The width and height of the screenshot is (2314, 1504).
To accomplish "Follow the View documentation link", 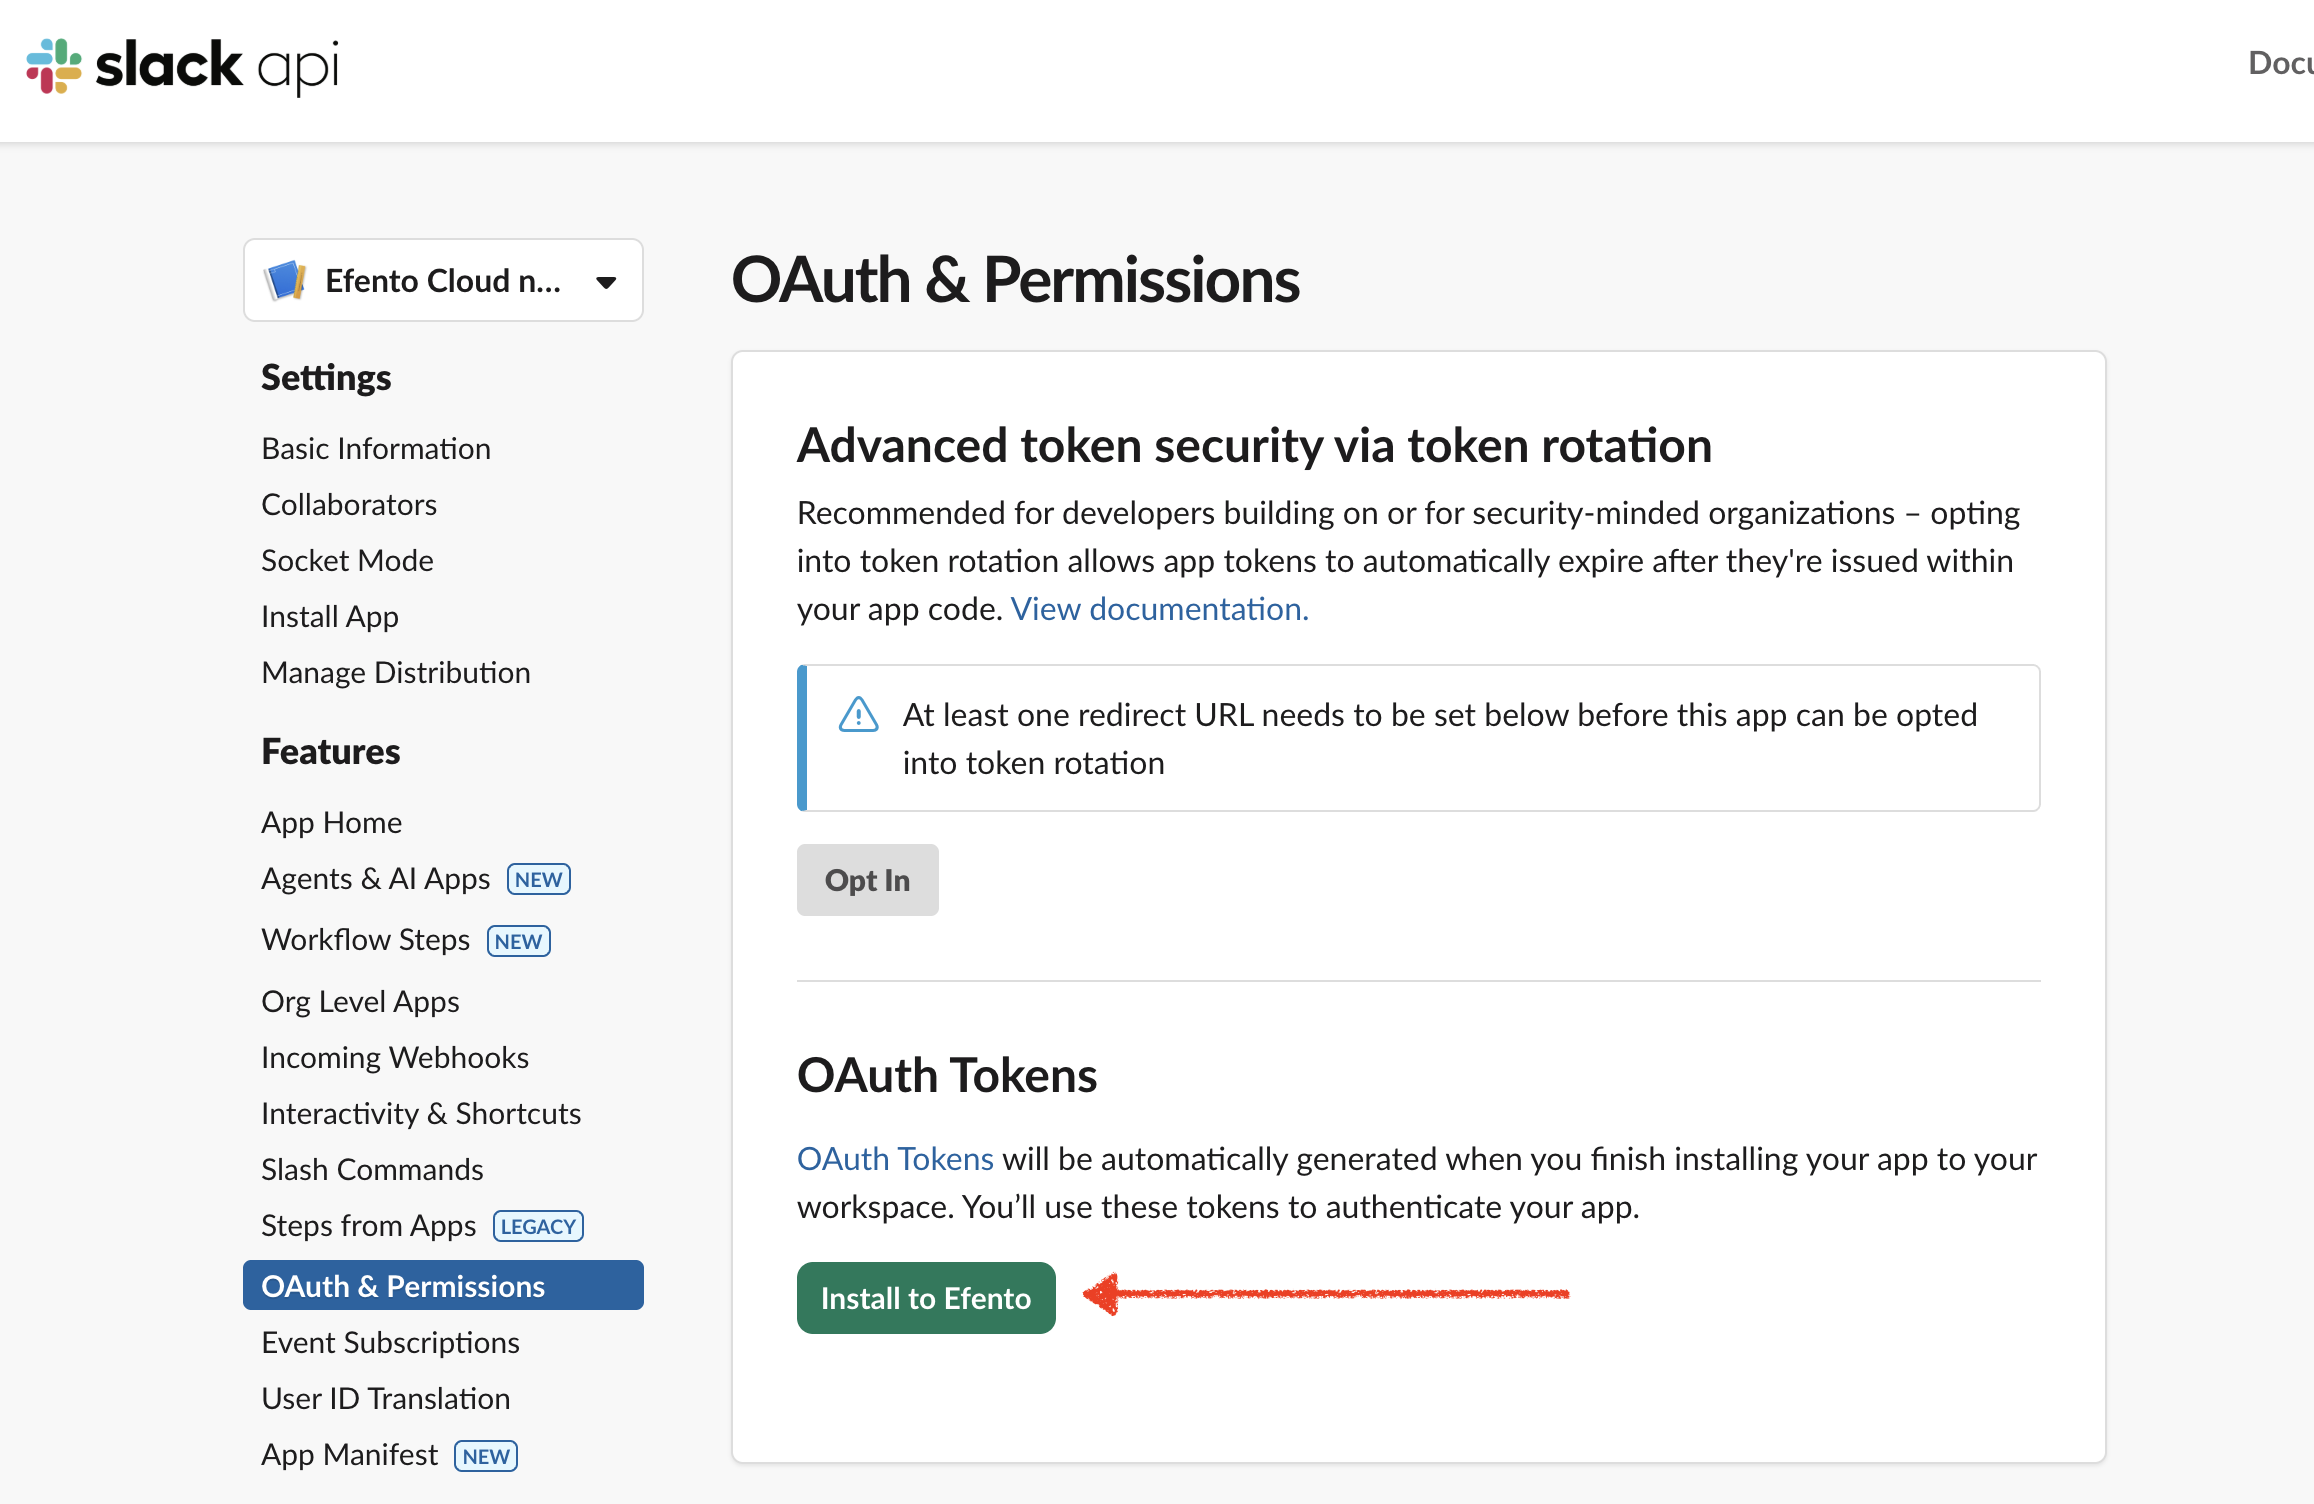I will pyautogui.click(x=1159, y=609).
